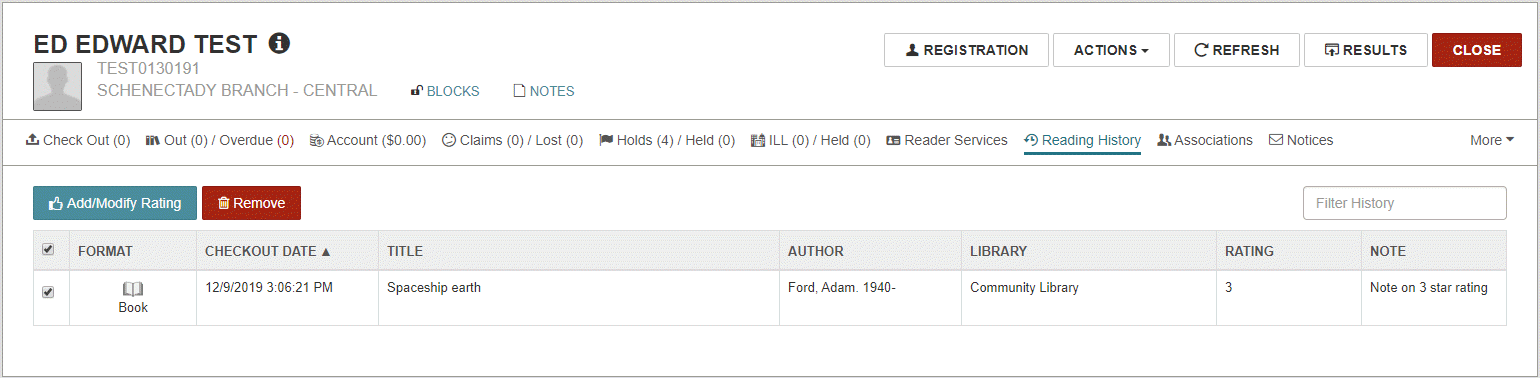Viewport: 1540px width, 378px height.
Task: Open Check Out (0) tab
Action: pyautogui.click(x=78, y=140)
